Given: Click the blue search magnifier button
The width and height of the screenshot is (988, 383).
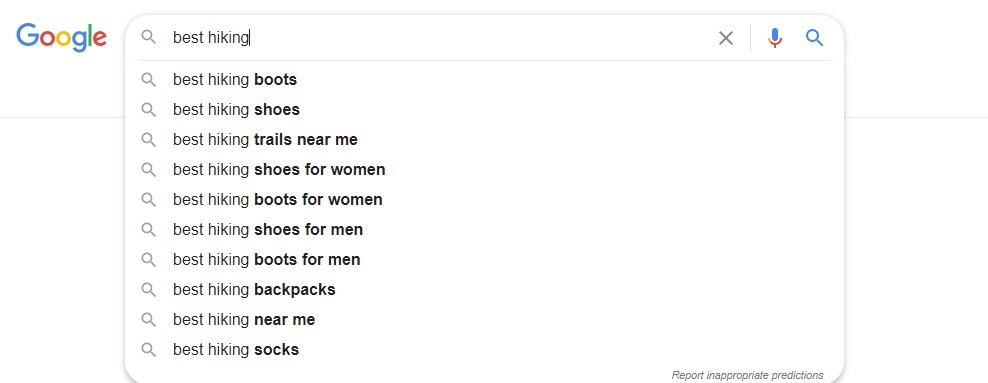Looking at the screenshot, I should point(815,38).
